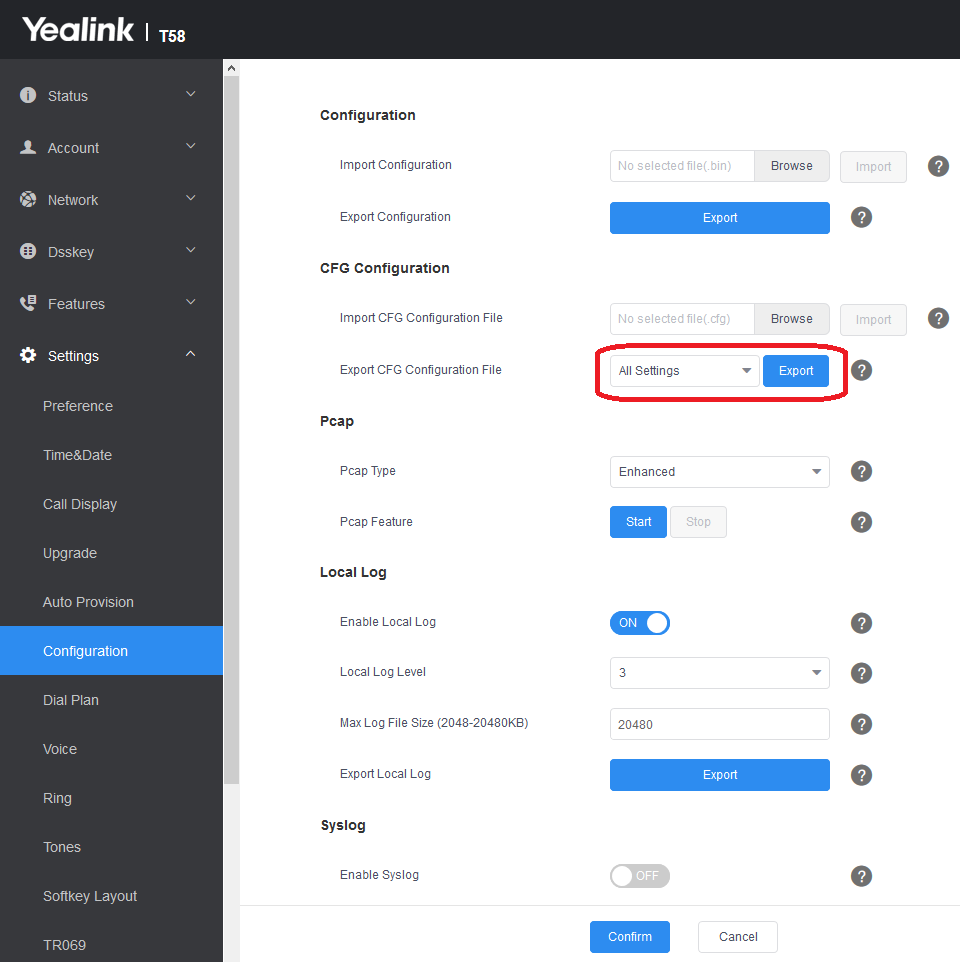Click the help icon beside Import Configuration
Image resolution: width=960 pixels, height=962 pixels.
click(938, 166)
